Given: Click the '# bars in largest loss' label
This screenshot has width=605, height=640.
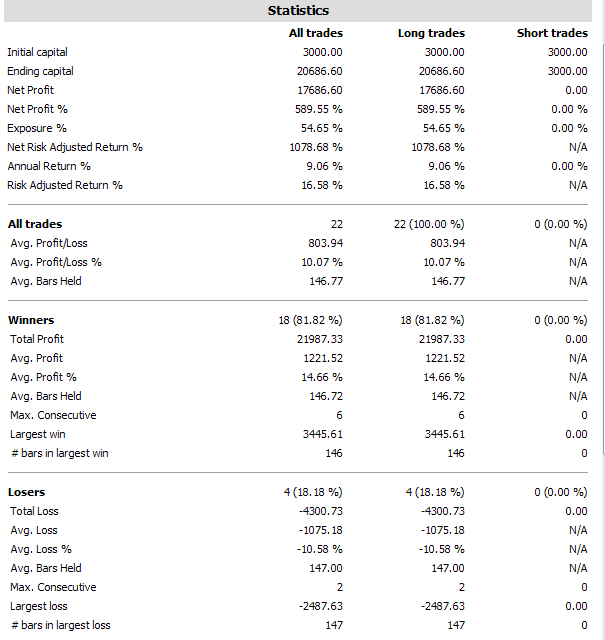Looking at the screenshot, I should pos(60,625).
